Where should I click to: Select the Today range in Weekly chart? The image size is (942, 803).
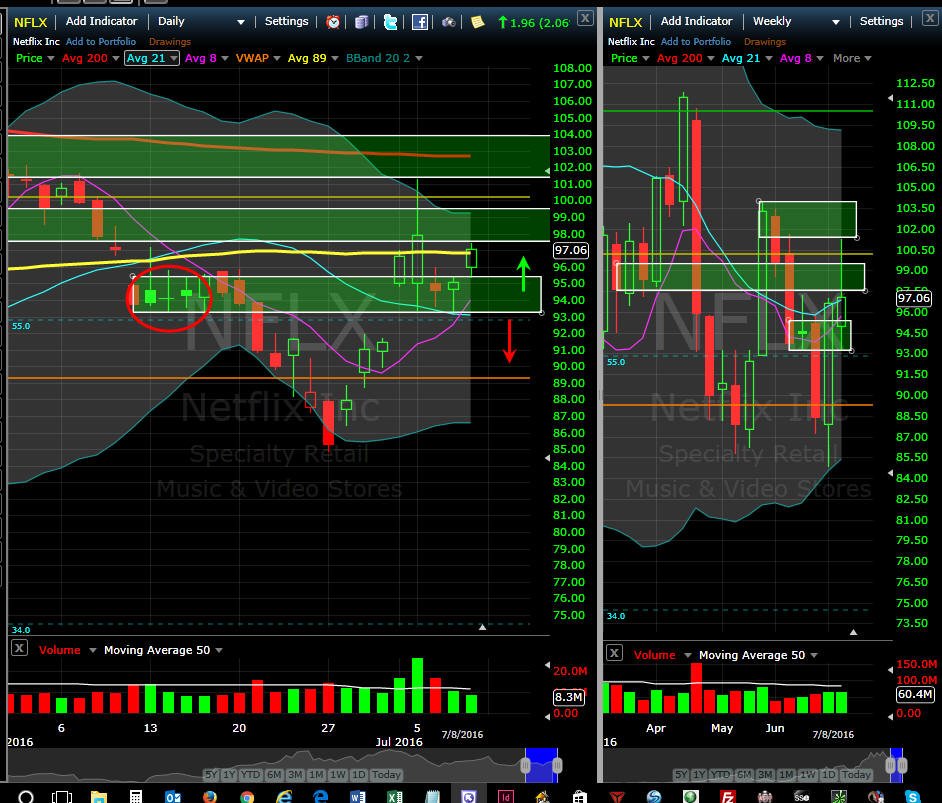click(x=855, y=775)
